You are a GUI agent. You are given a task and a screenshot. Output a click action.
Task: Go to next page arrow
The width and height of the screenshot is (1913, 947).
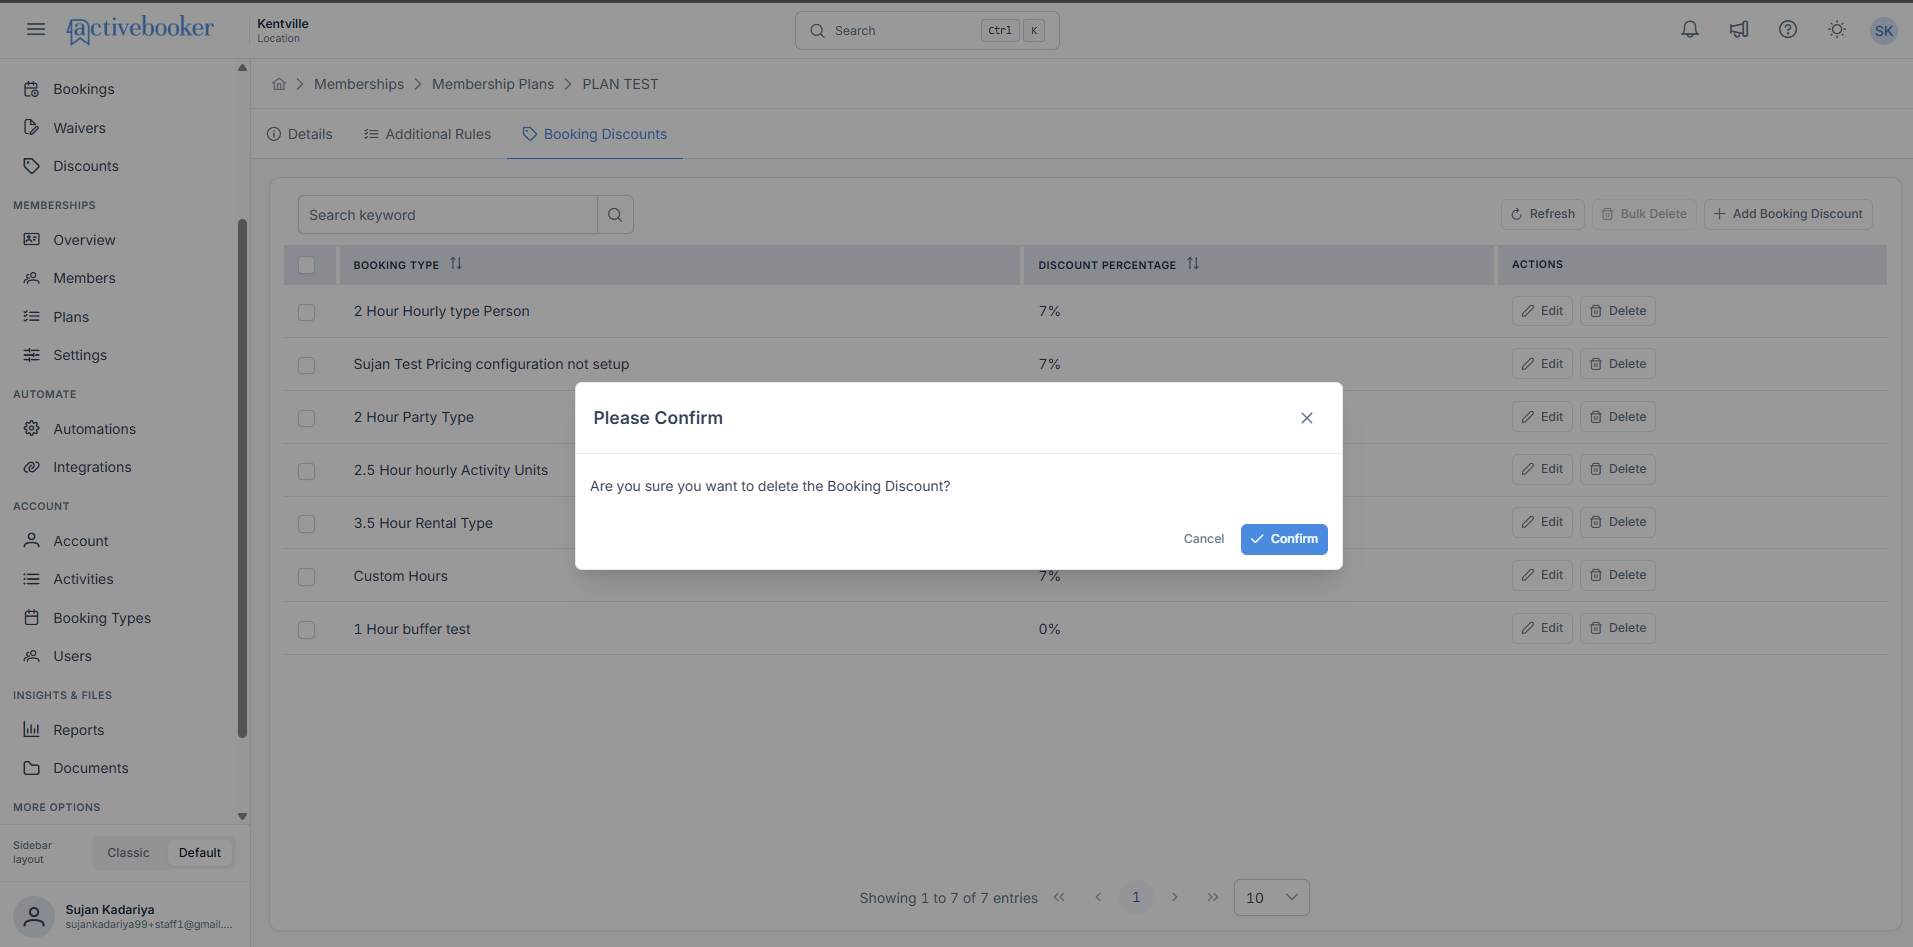pos(1175,897)
